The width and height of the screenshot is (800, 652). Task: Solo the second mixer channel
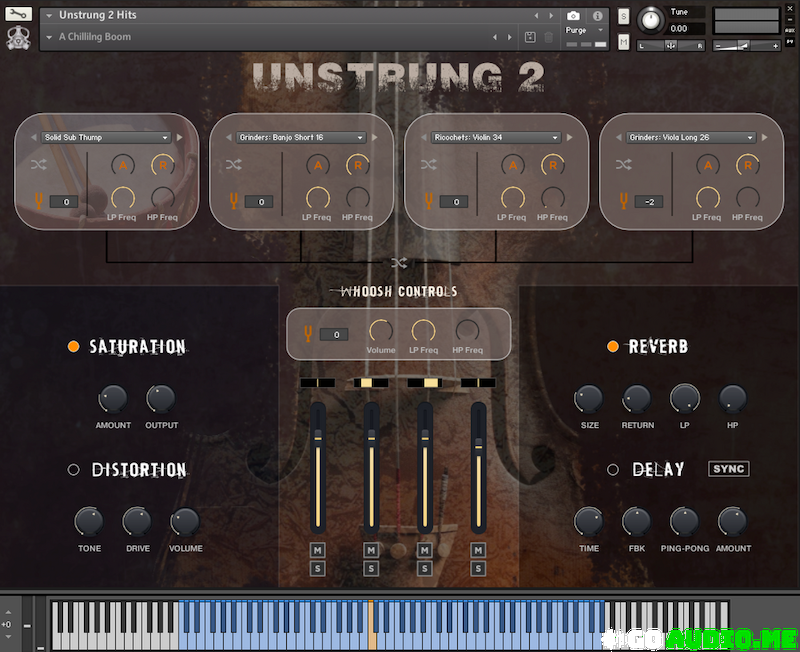click(371, 569)
